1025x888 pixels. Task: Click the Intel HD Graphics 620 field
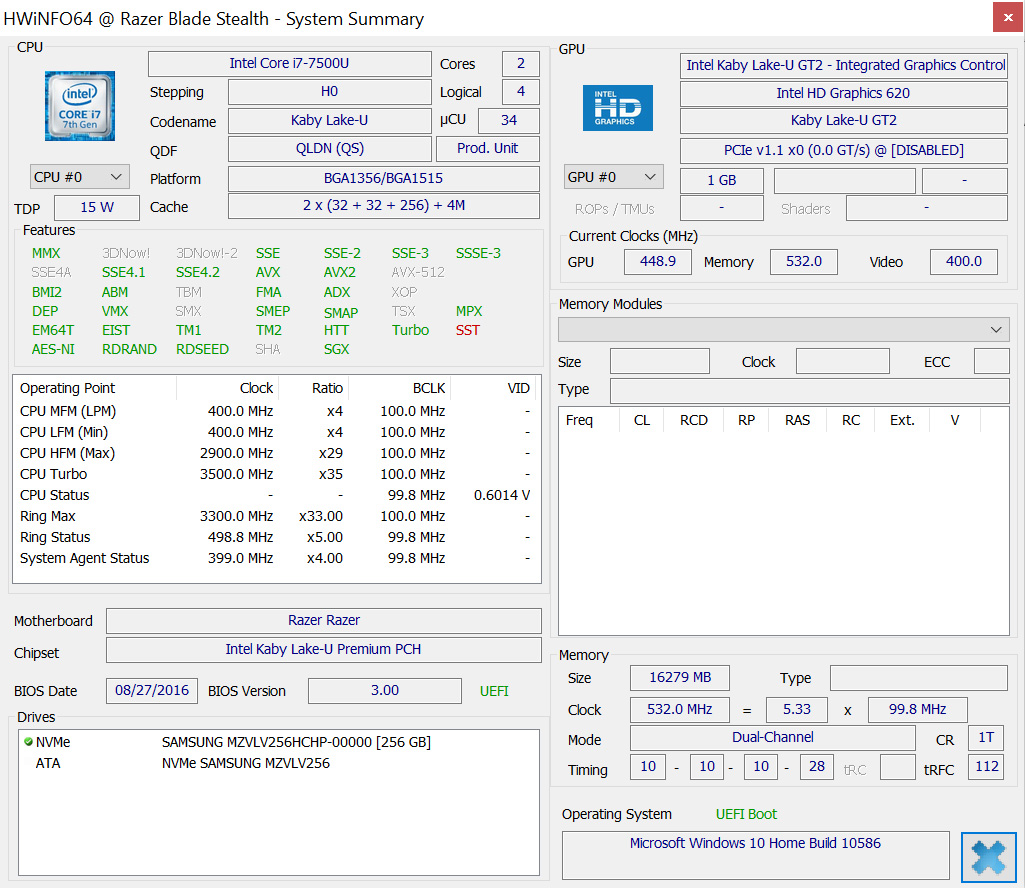click(x=843, y=94)
